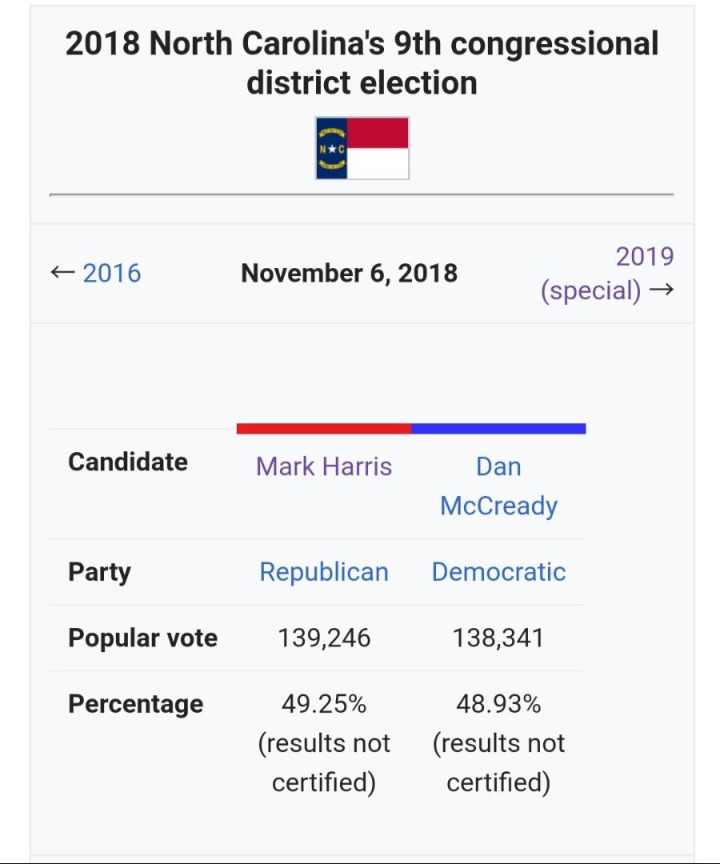
Task: Open the 2019 (special) election link
Action: coord(606,273)
